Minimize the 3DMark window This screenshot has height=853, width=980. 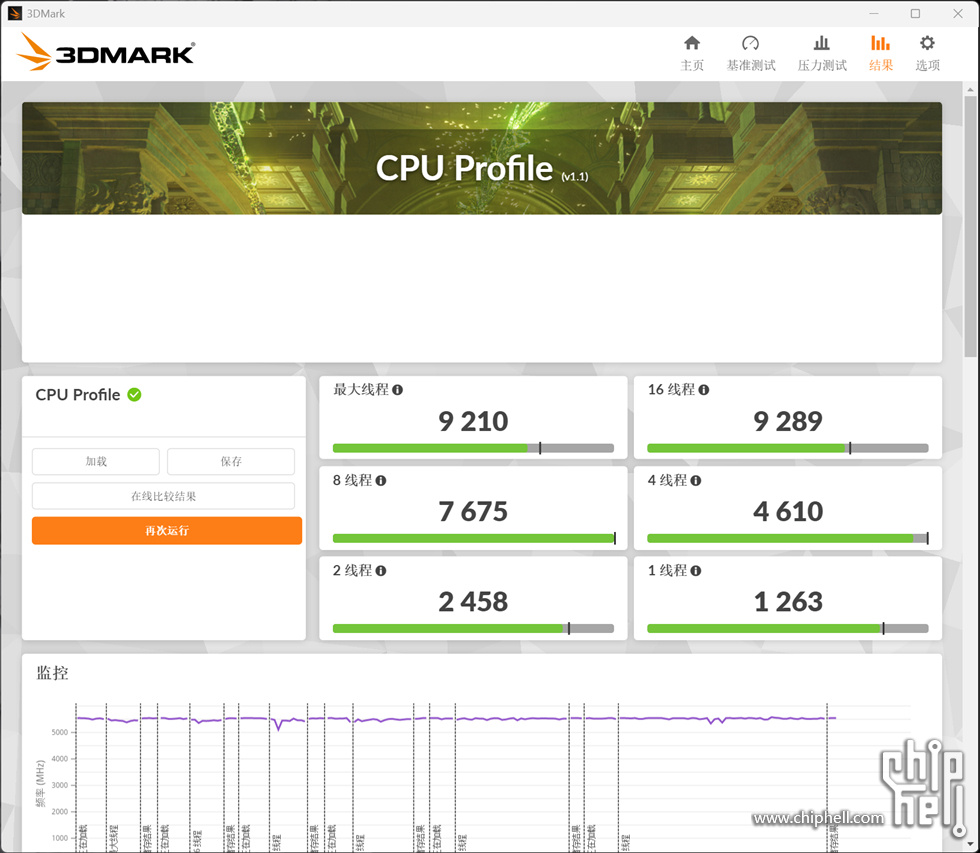click(x=874, y=14)
